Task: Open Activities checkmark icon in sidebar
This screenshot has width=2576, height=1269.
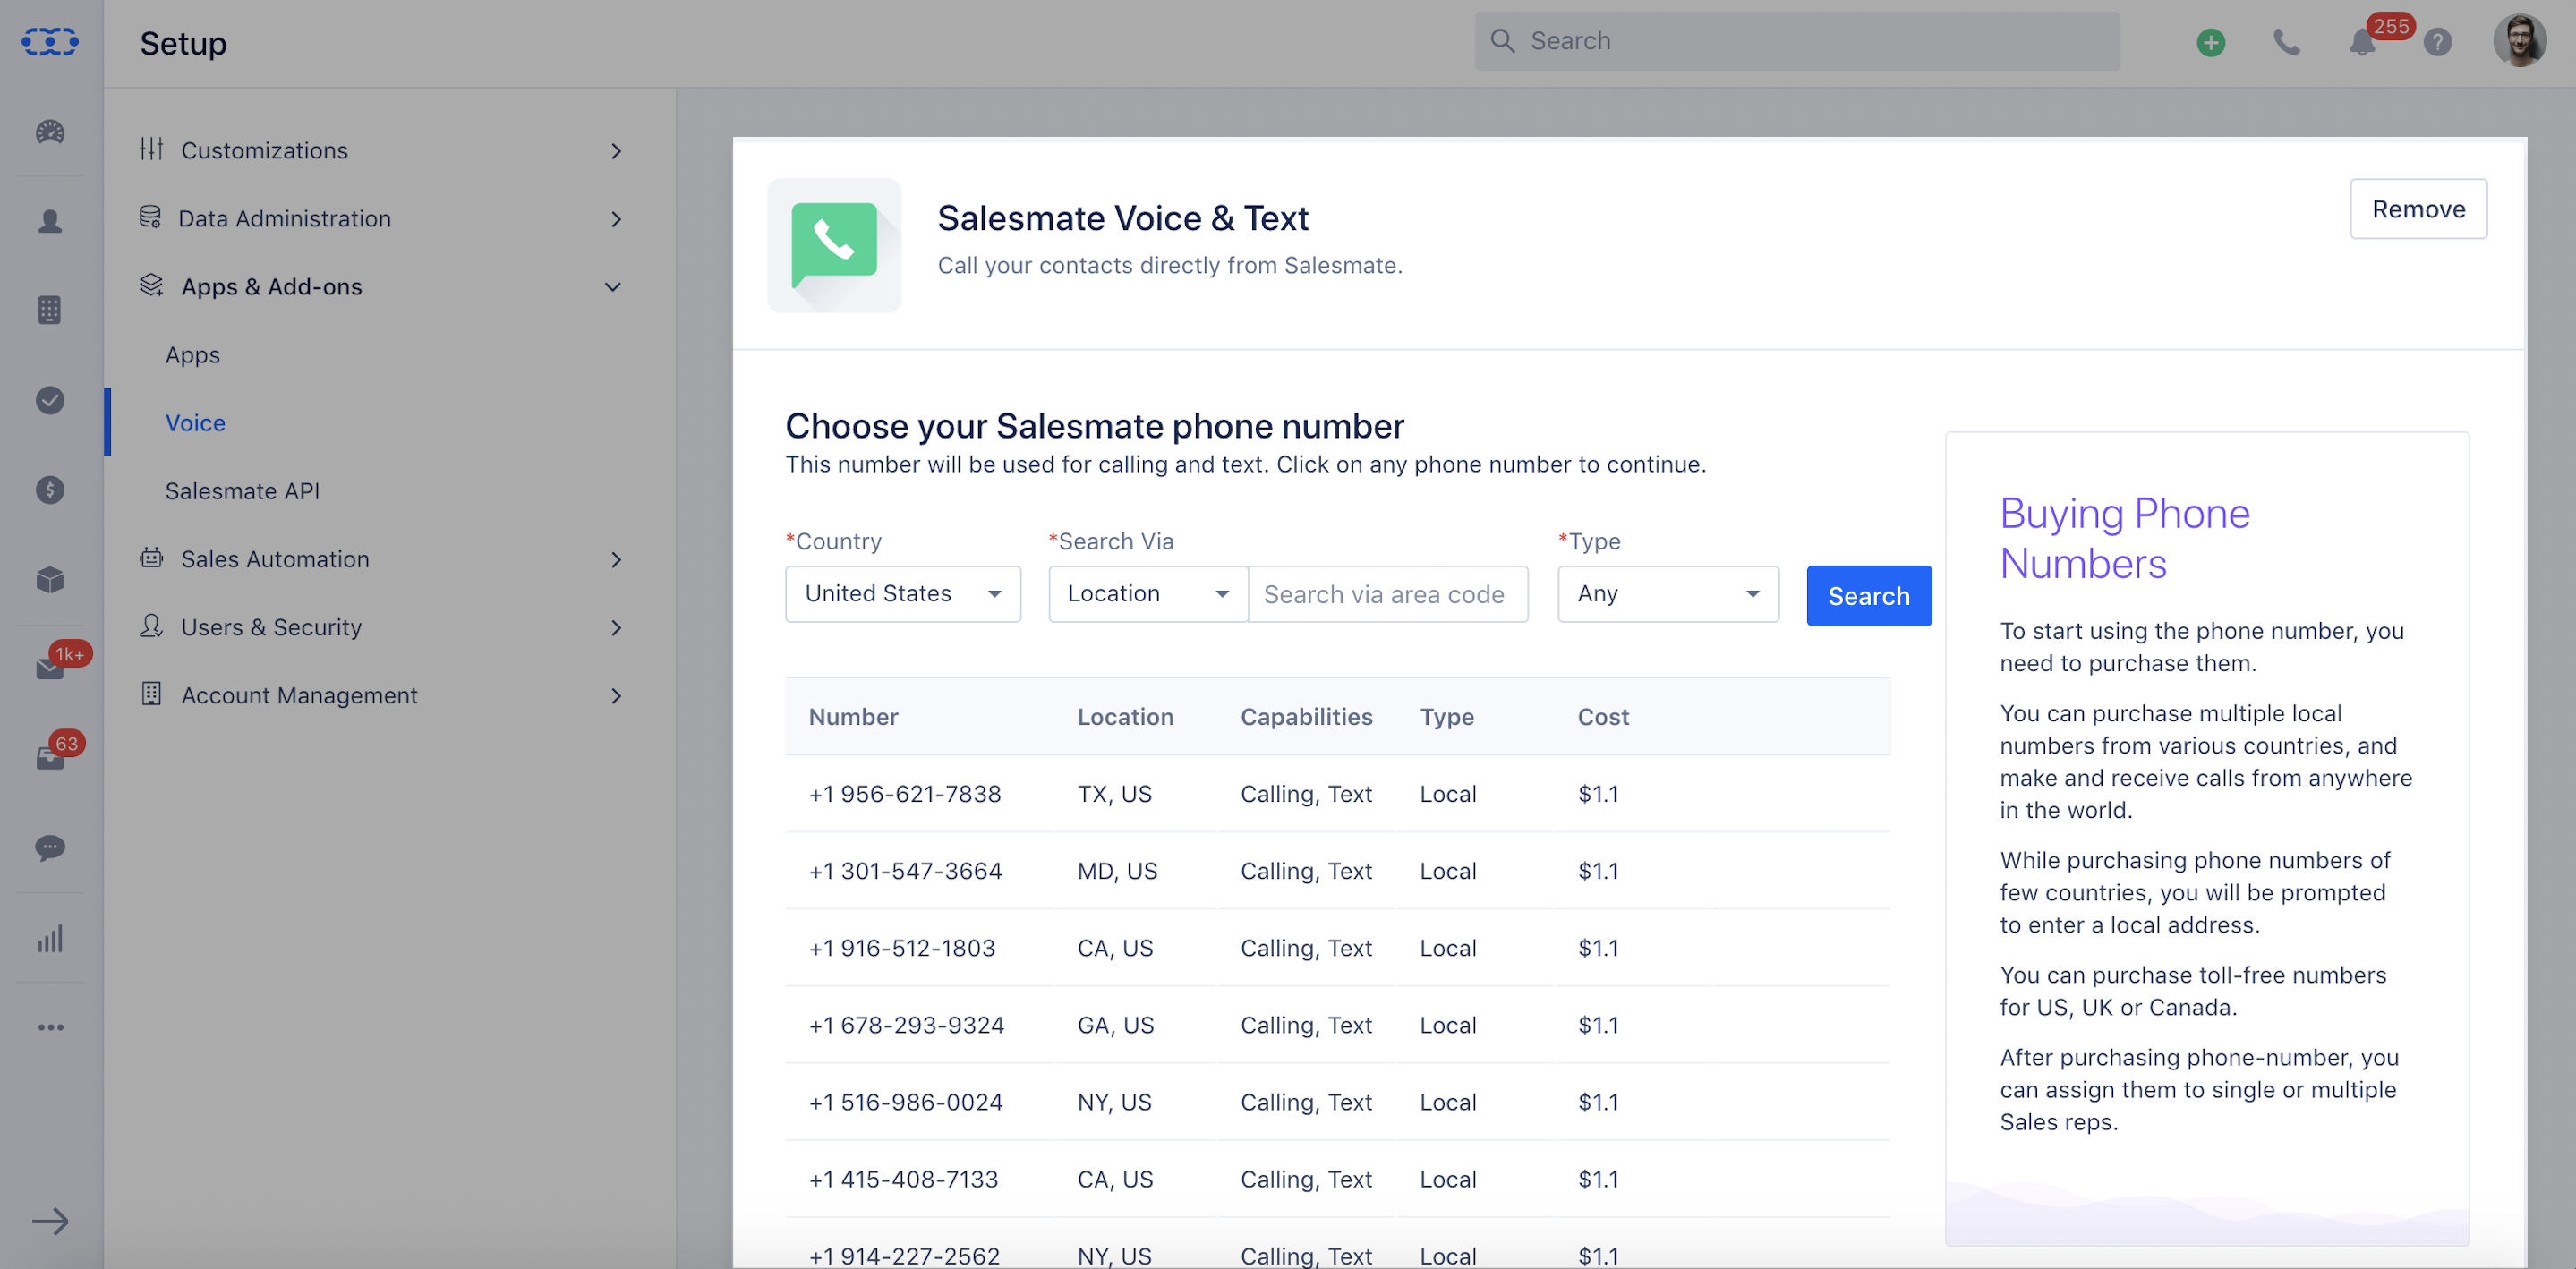Action: coord(50,400)
